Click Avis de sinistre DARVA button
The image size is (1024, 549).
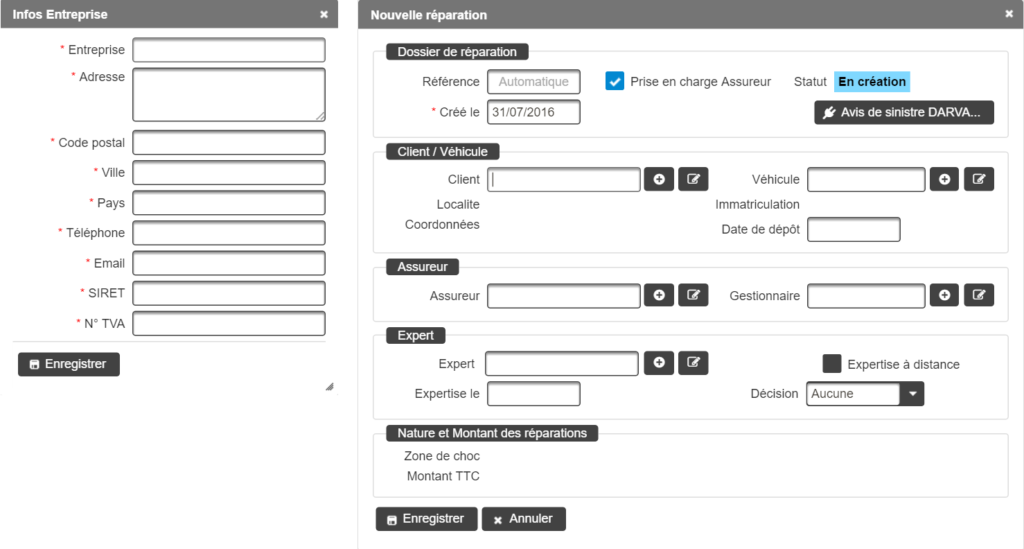tap(904, 112)
